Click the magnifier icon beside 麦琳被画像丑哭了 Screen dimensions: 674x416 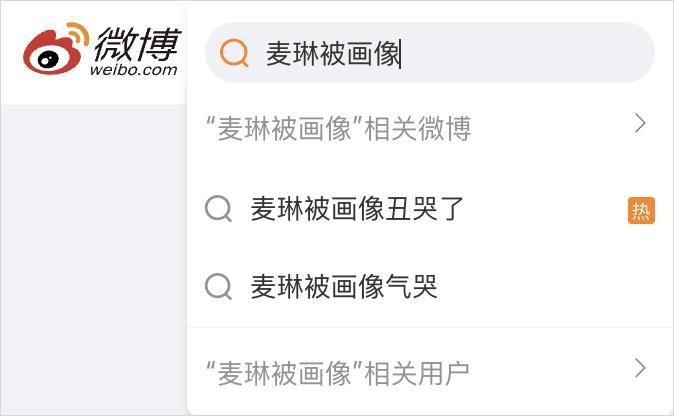point(218,209)
